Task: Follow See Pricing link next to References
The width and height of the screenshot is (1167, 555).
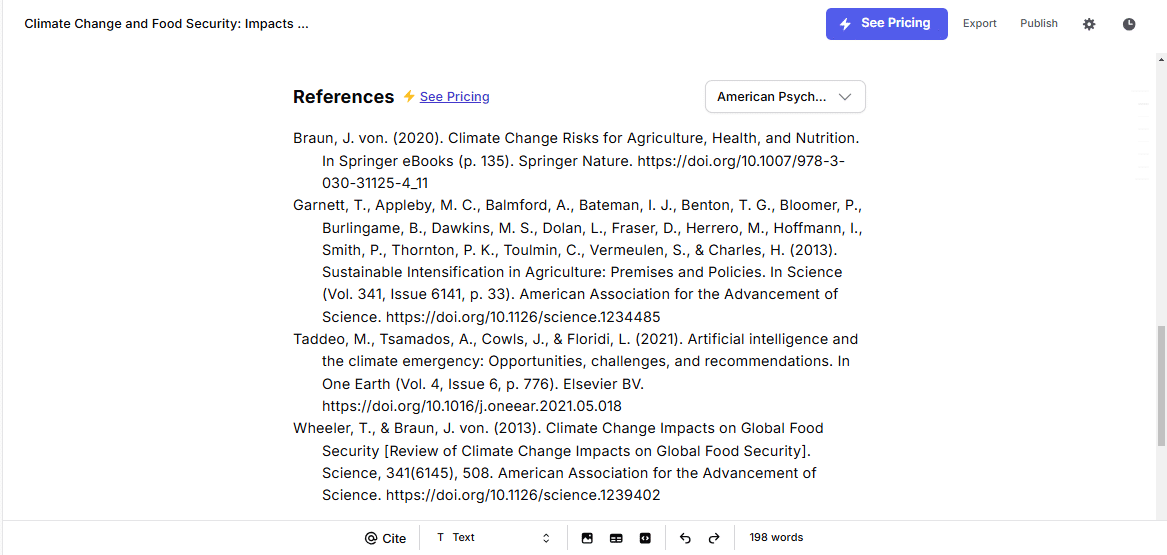Action: (x=455, y=96)
